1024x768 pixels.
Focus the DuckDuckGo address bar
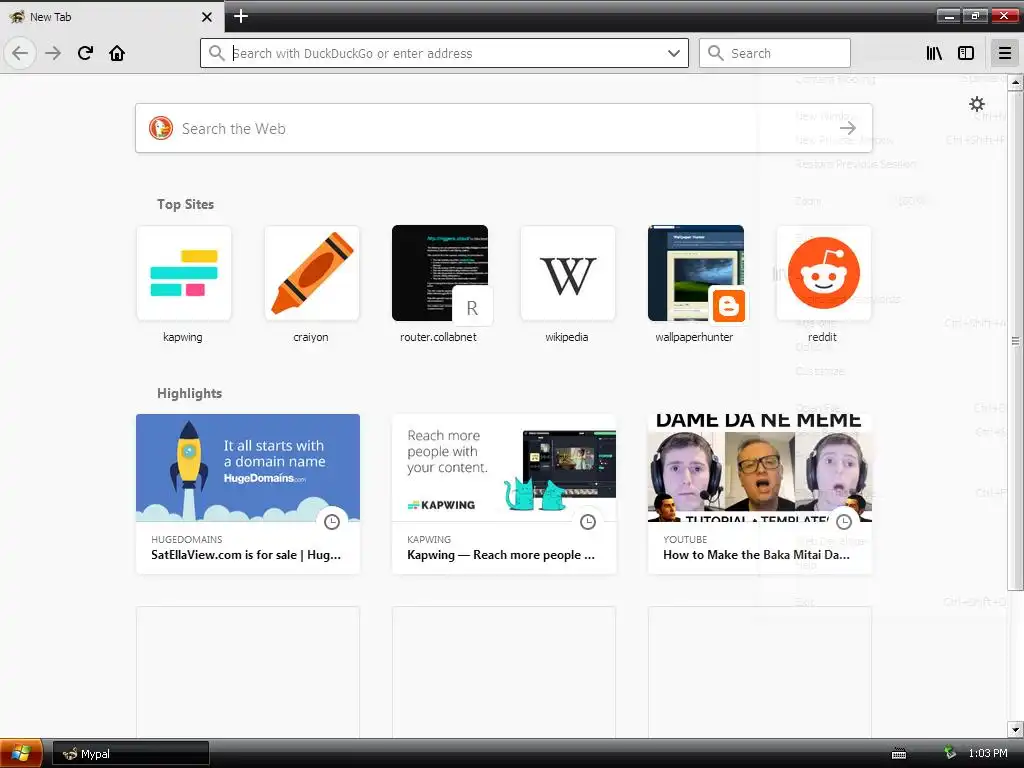click(444, 53)
